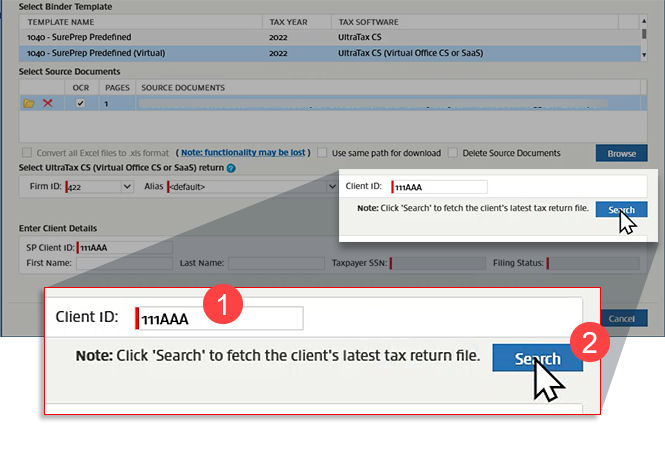Expand the Alias dropdown
This screenshot has height=451, width=665.
(332, 187)
